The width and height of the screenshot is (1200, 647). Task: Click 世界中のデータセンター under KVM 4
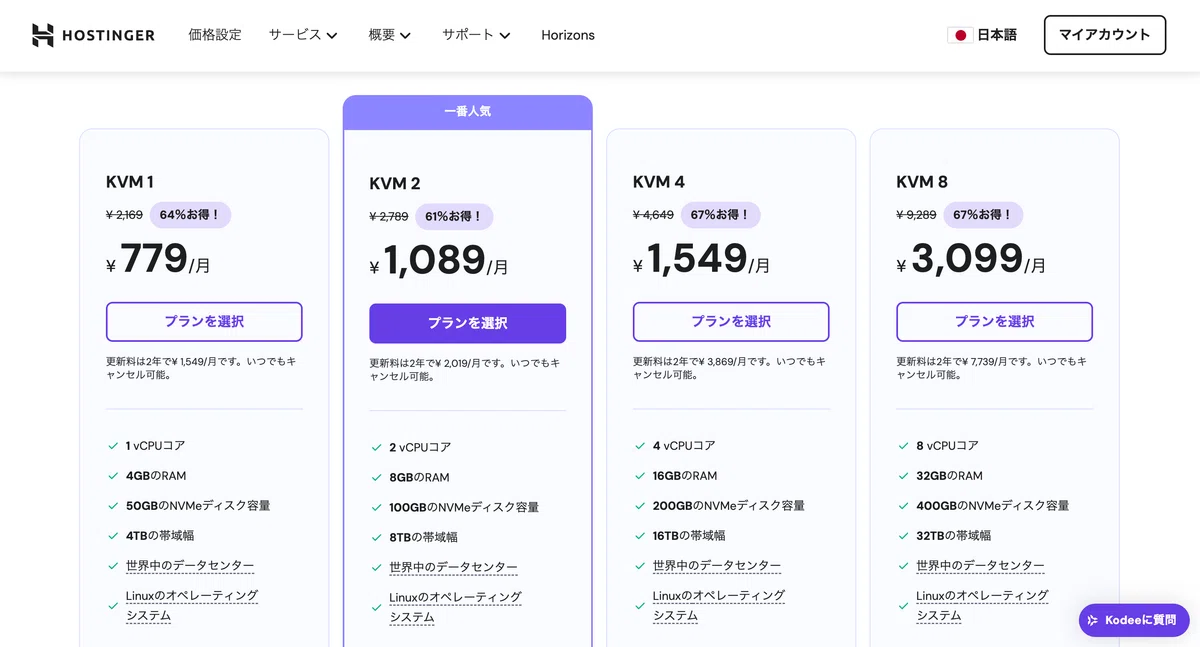(x=717, y=566)
